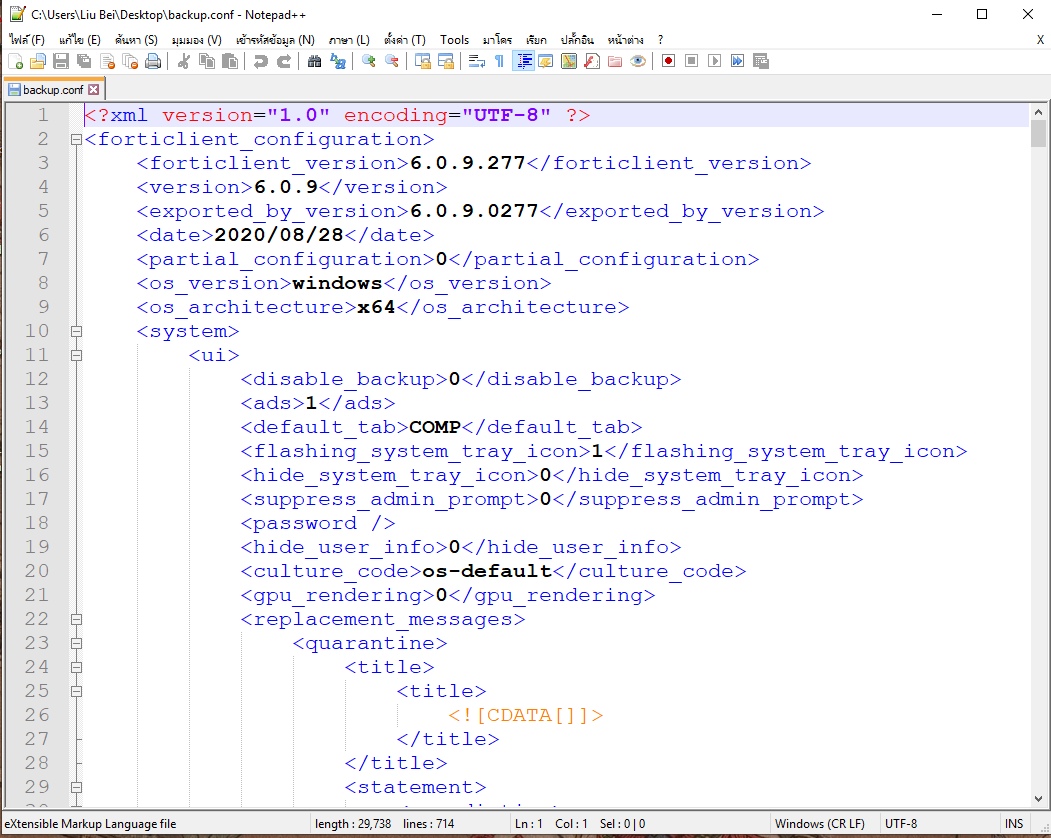The height and width of the screenshot is (838, 1051).
Task: Open the Function List icon
Action: (x=592, y=62)
